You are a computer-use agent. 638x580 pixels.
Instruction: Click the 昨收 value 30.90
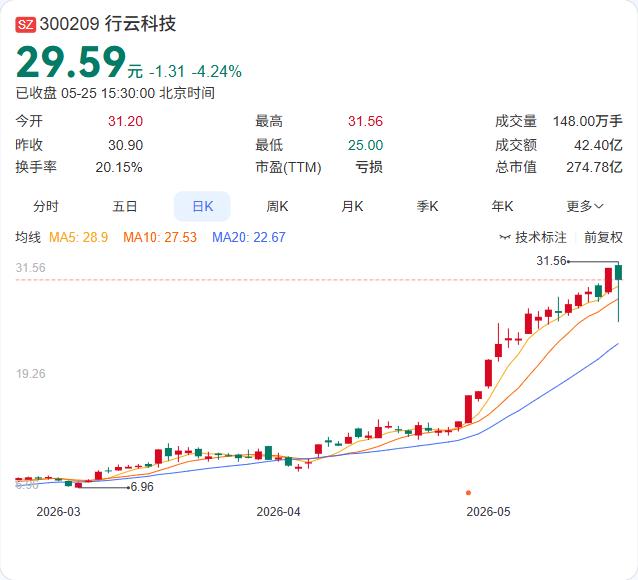pyautogui.click(x=125, y=145)
